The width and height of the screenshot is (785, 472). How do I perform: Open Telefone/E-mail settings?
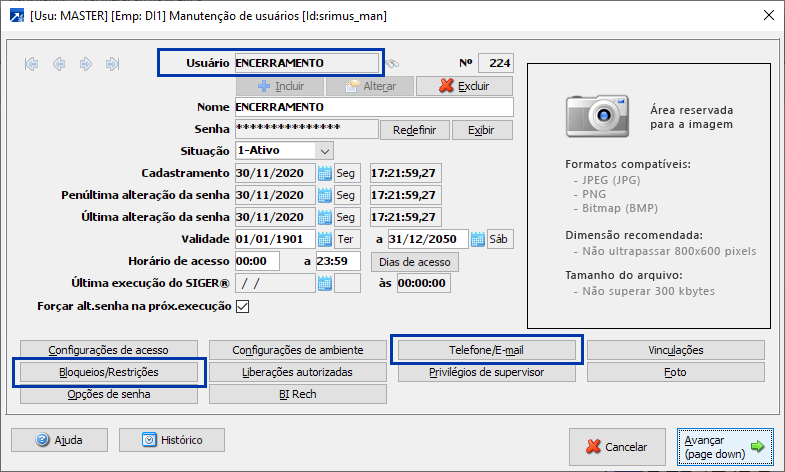click(487, 350)
